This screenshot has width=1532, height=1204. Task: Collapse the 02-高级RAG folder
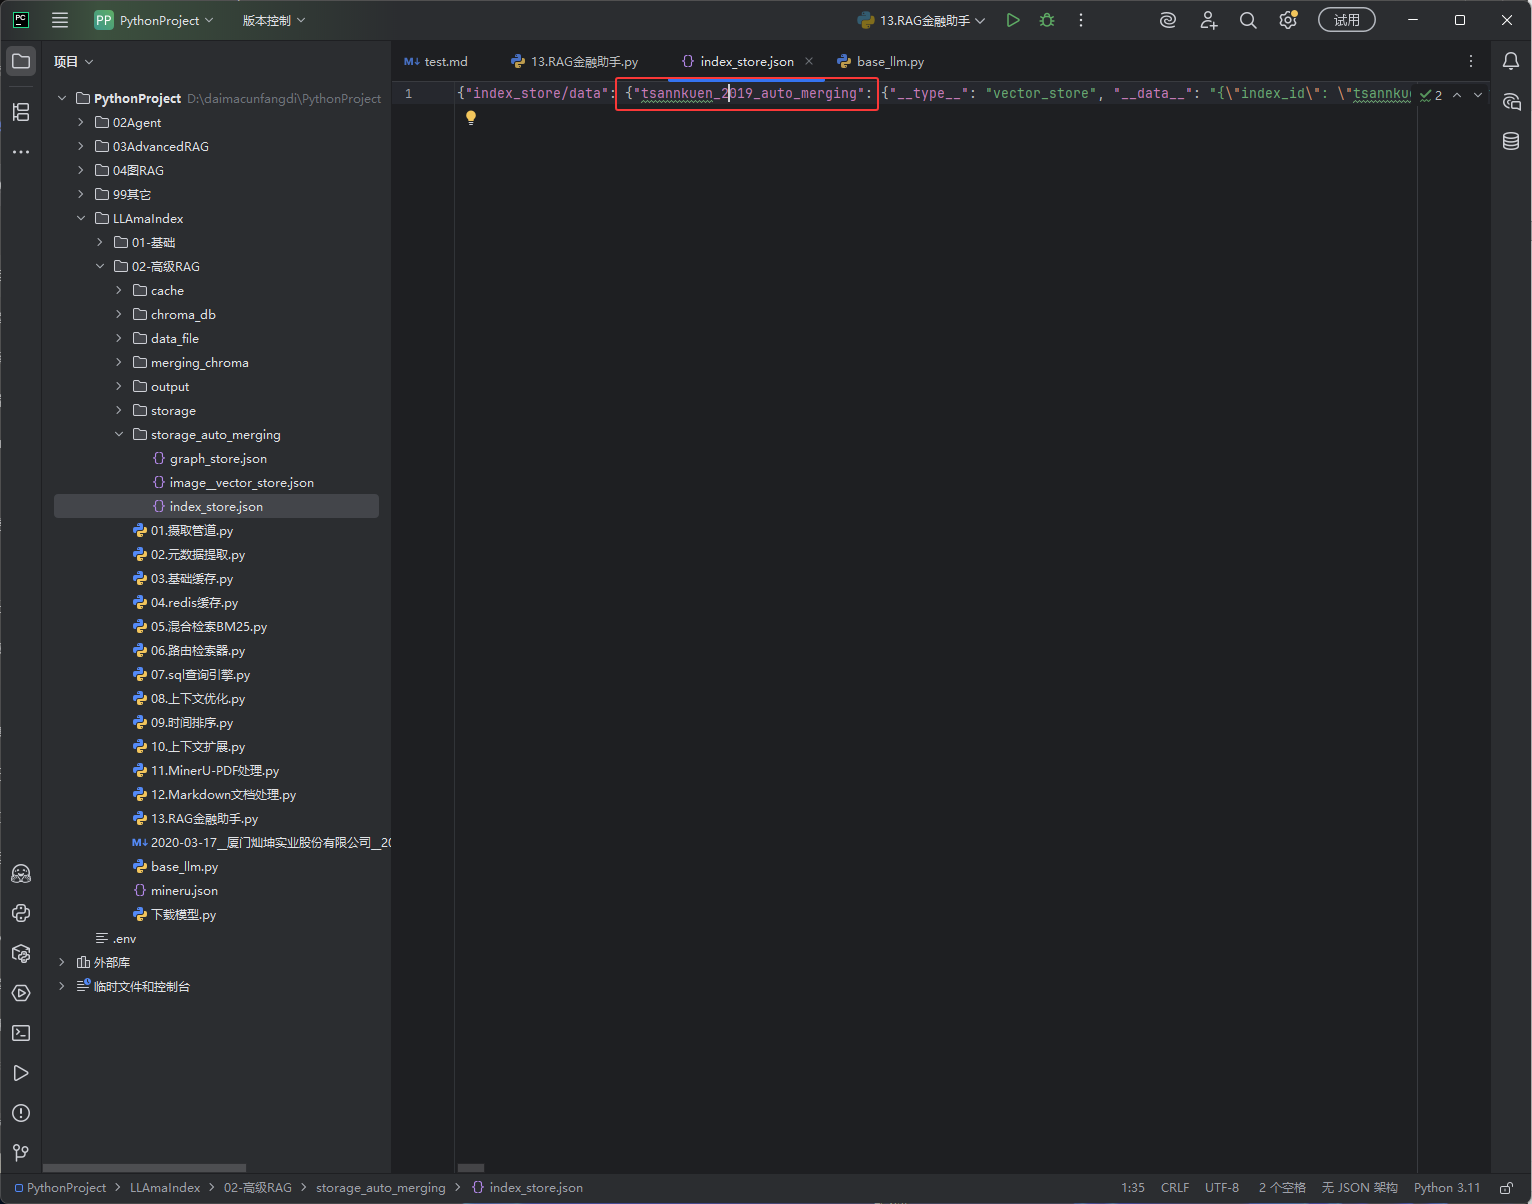click(x=100, y=266)
